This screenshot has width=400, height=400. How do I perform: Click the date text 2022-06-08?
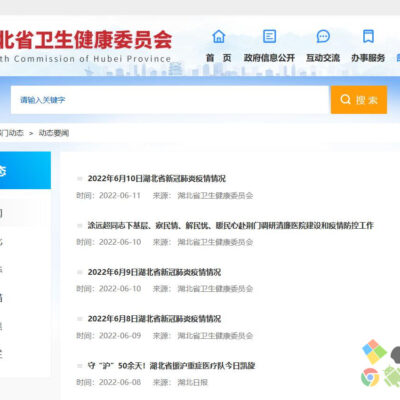tap(120, 382)
